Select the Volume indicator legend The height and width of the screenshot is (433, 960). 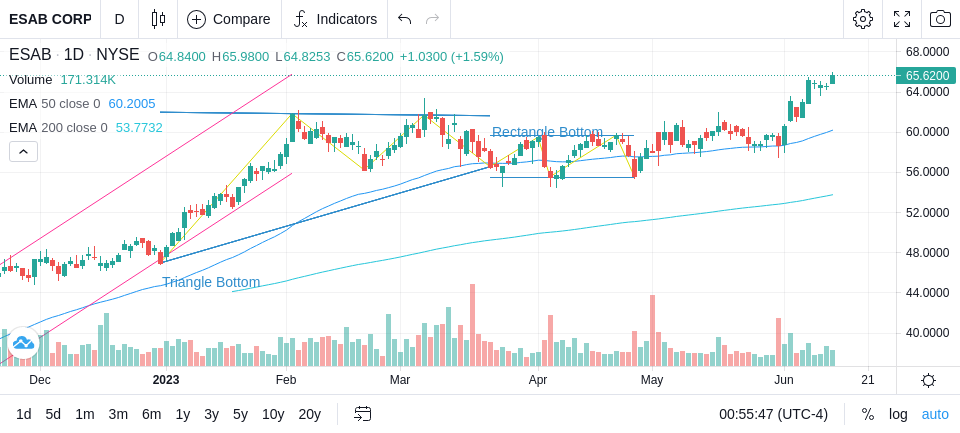click(x=31, y=80)
